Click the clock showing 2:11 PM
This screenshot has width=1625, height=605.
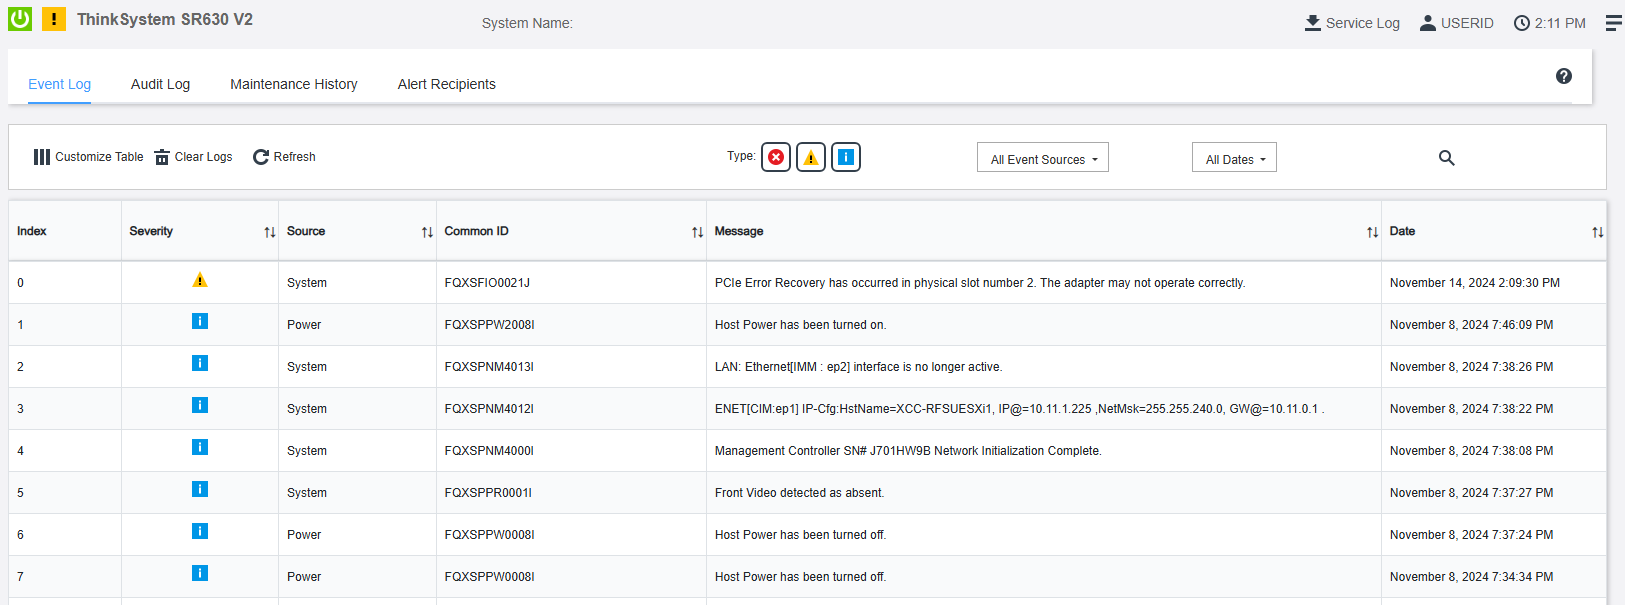pos(1549,23)
